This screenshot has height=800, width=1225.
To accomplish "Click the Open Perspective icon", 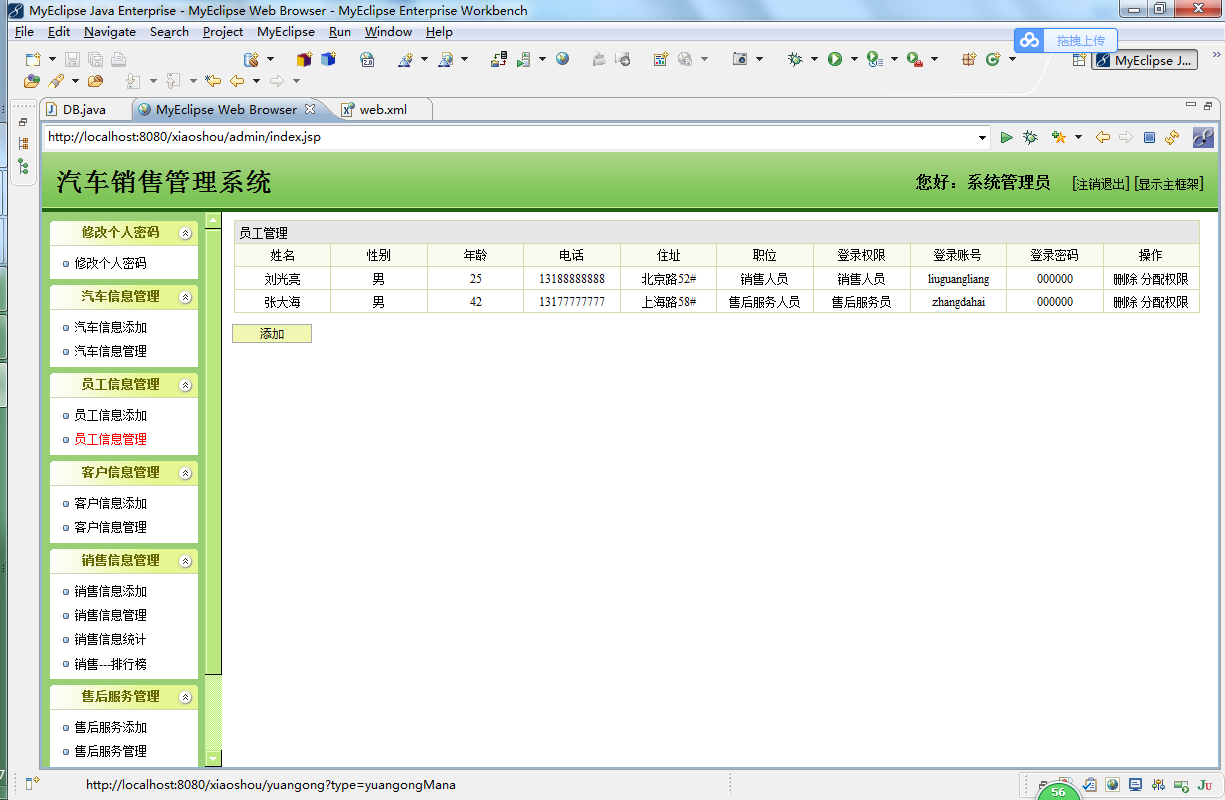I will pyautogui.click(x=1079, y=60).
